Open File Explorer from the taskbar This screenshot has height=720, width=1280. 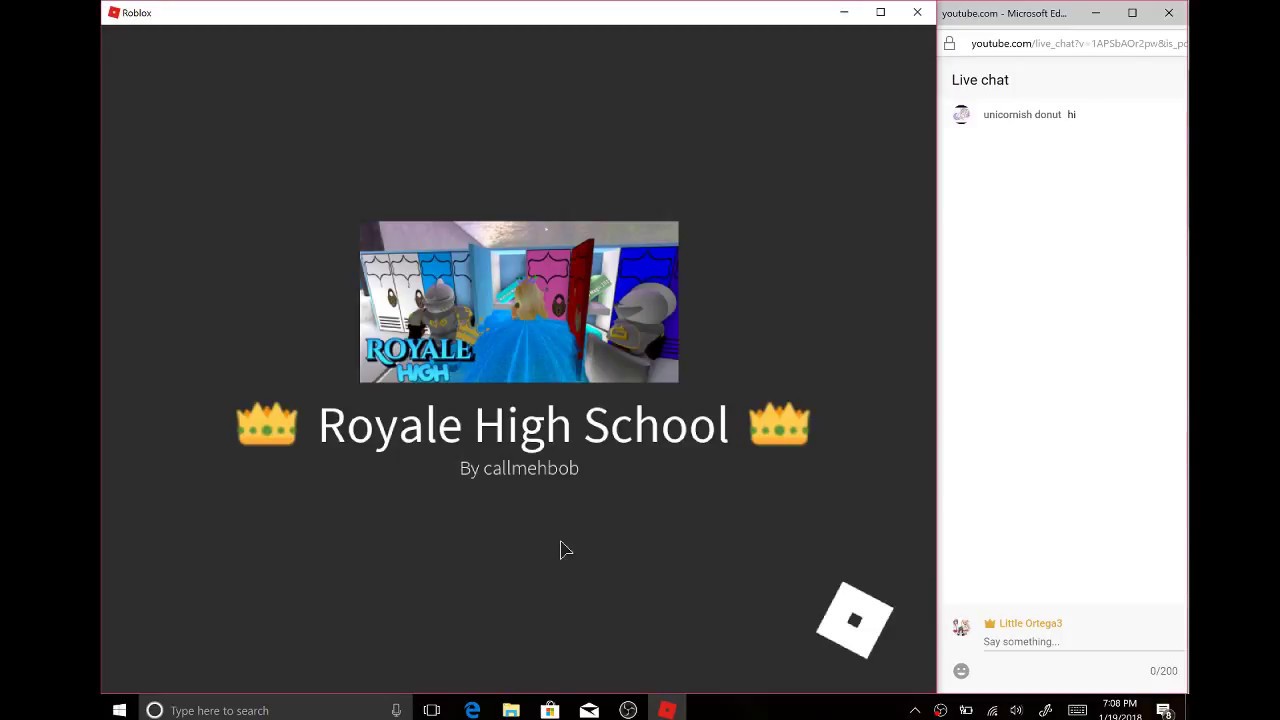pos(511,710)
